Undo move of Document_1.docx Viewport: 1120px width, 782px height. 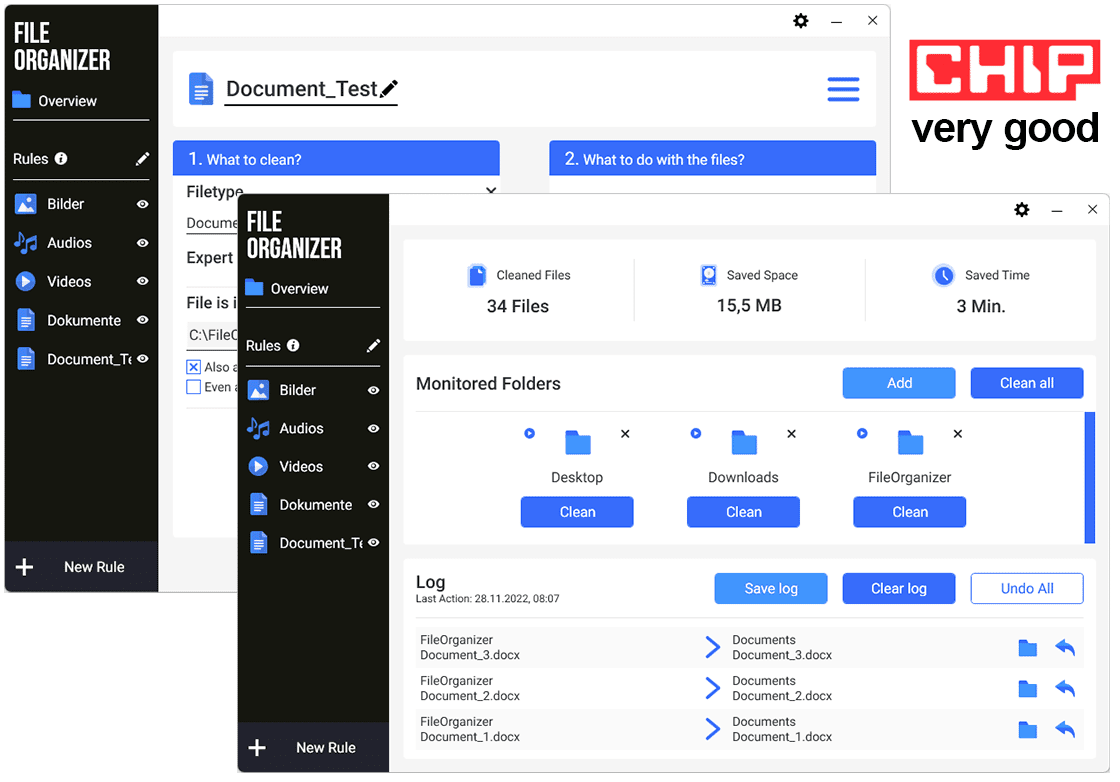(x=1065, y=729)
